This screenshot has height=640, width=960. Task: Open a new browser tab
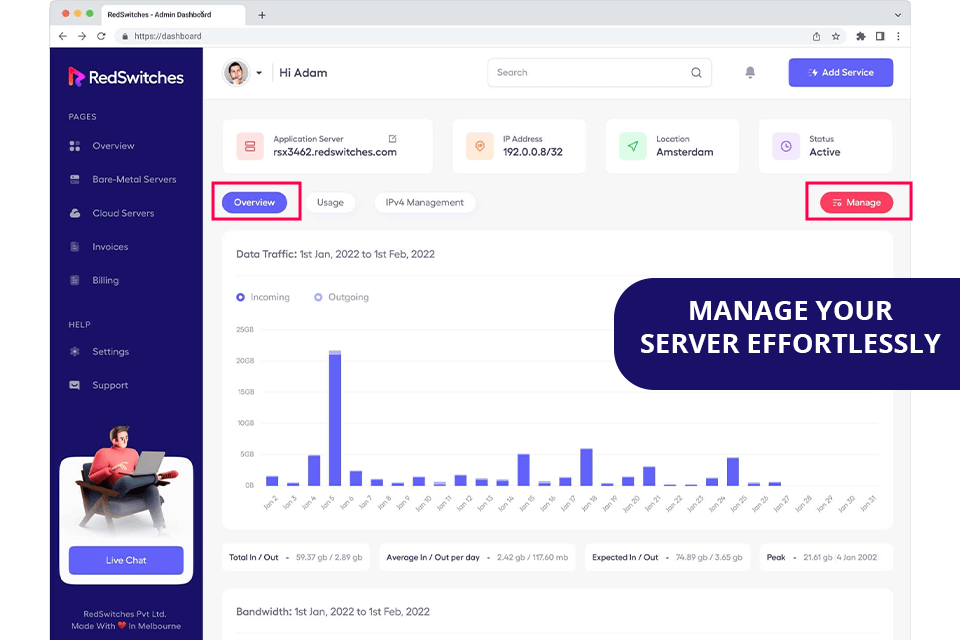[x=262, y=15]
